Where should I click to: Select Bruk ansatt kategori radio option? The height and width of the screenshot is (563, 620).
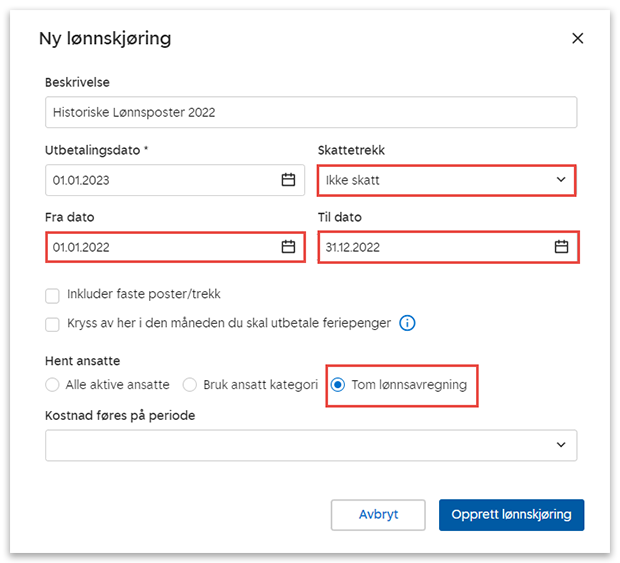coord(190,385)
